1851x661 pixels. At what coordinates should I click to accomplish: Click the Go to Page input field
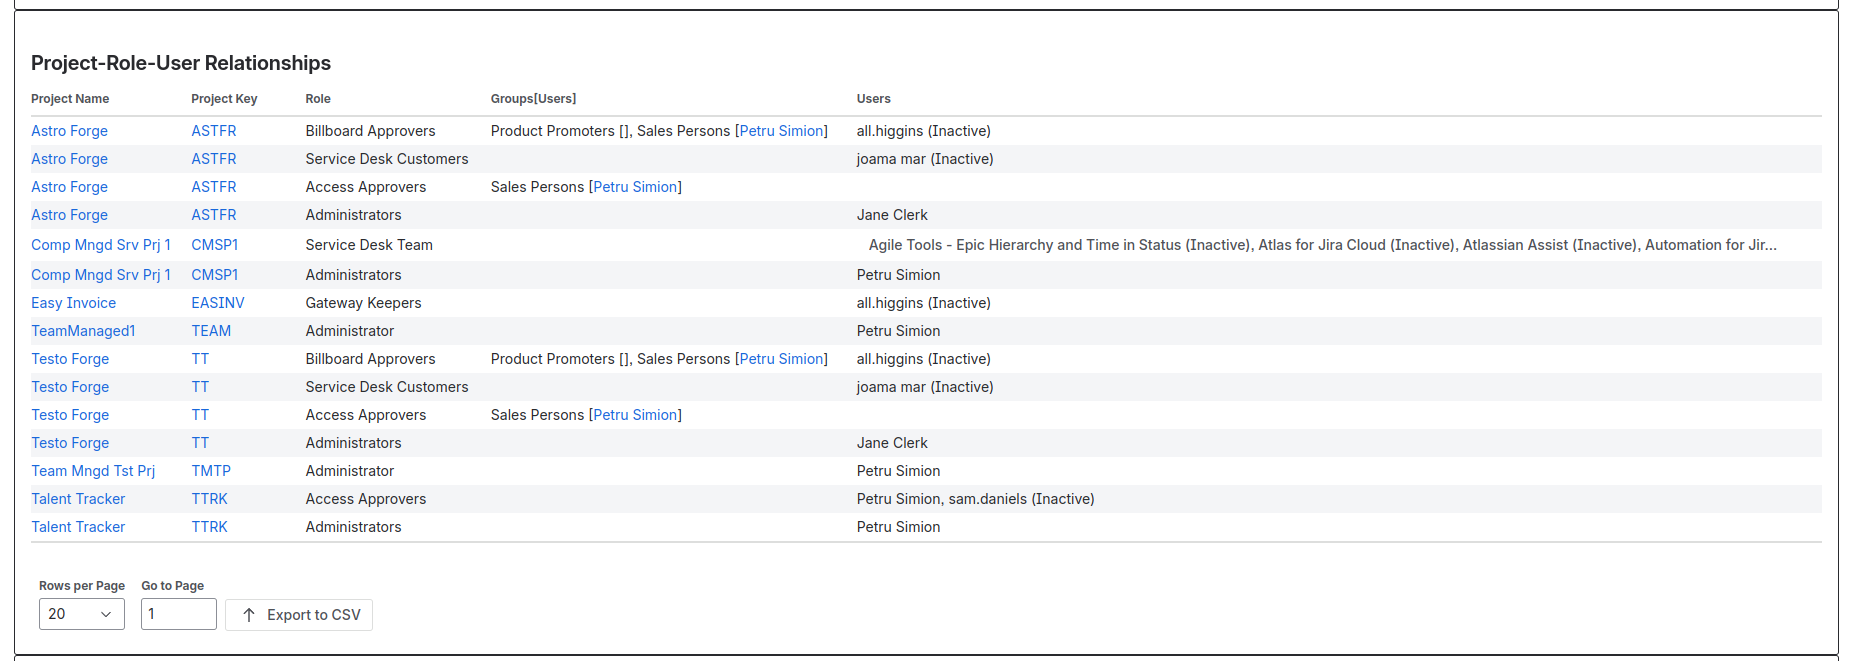tap(178, 614)
